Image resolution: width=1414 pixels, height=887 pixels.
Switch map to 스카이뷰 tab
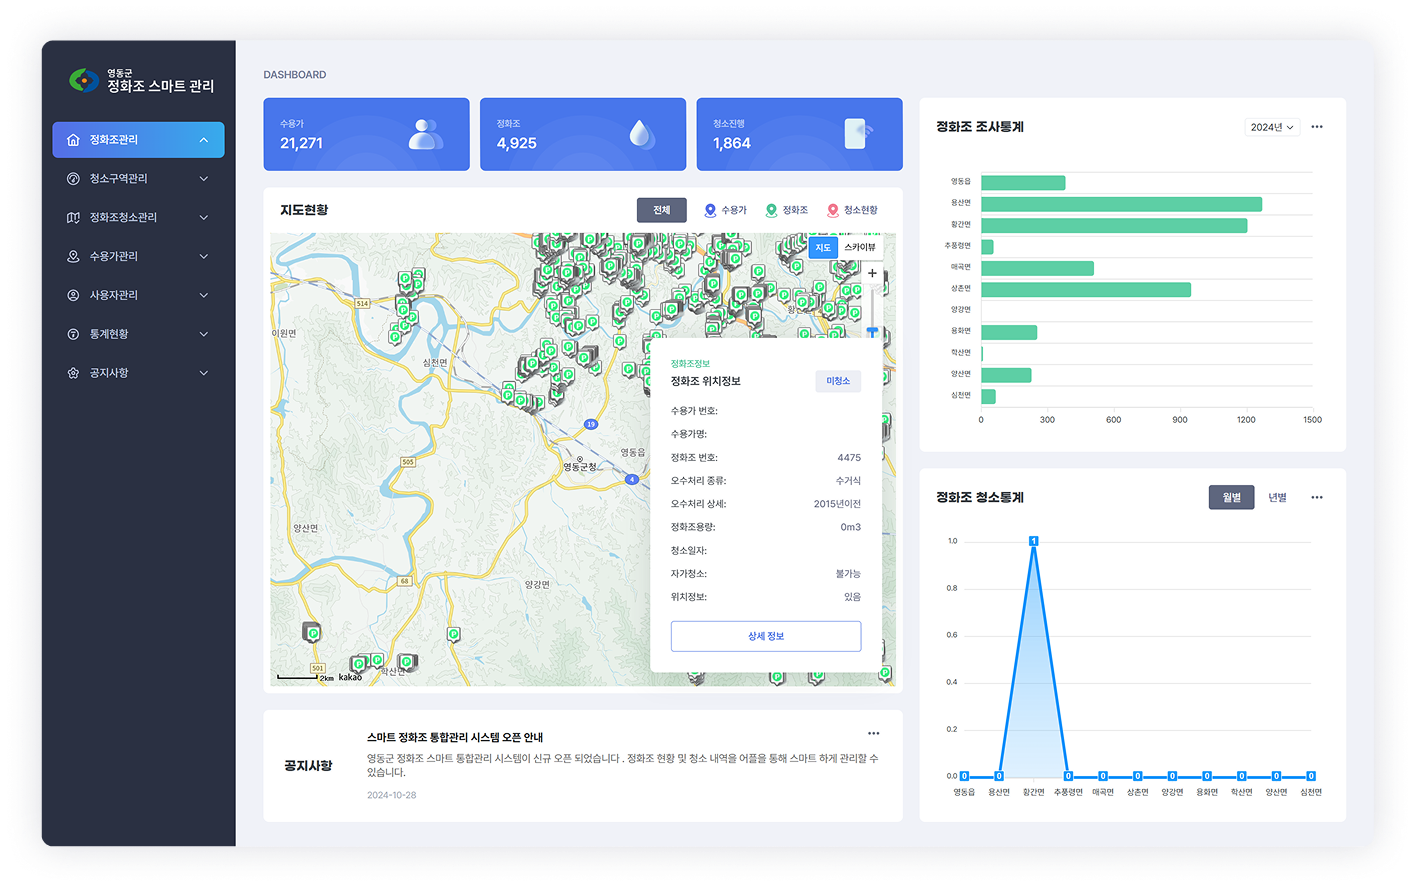click(859, 247)
